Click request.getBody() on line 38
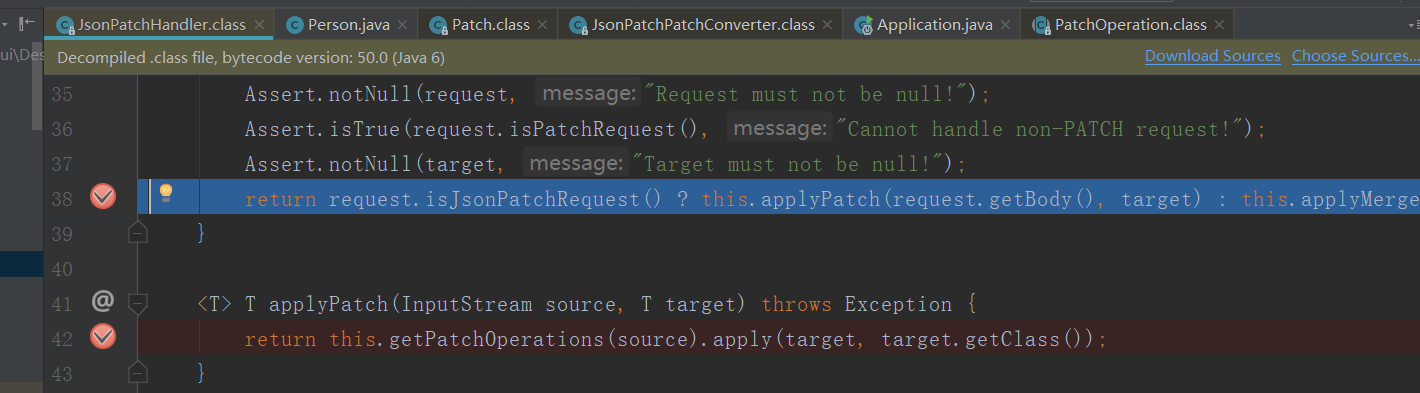The width and height of the screenshot is (1420, 393). [x=997, y=199]
